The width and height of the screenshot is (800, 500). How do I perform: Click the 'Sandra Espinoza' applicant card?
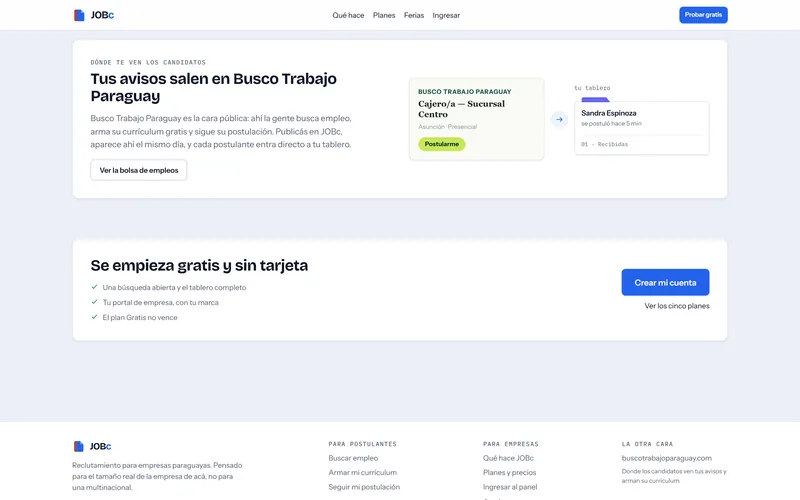[642, 128]
